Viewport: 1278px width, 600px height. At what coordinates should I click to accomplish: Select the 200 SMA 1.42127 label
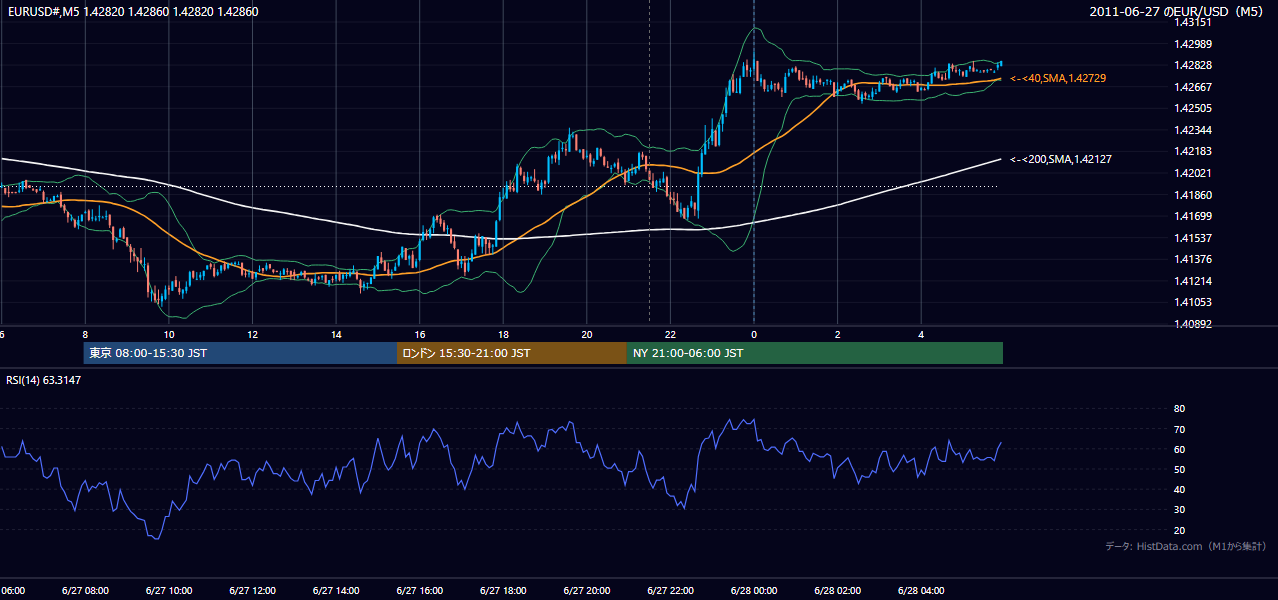[x=1061, y=159]
